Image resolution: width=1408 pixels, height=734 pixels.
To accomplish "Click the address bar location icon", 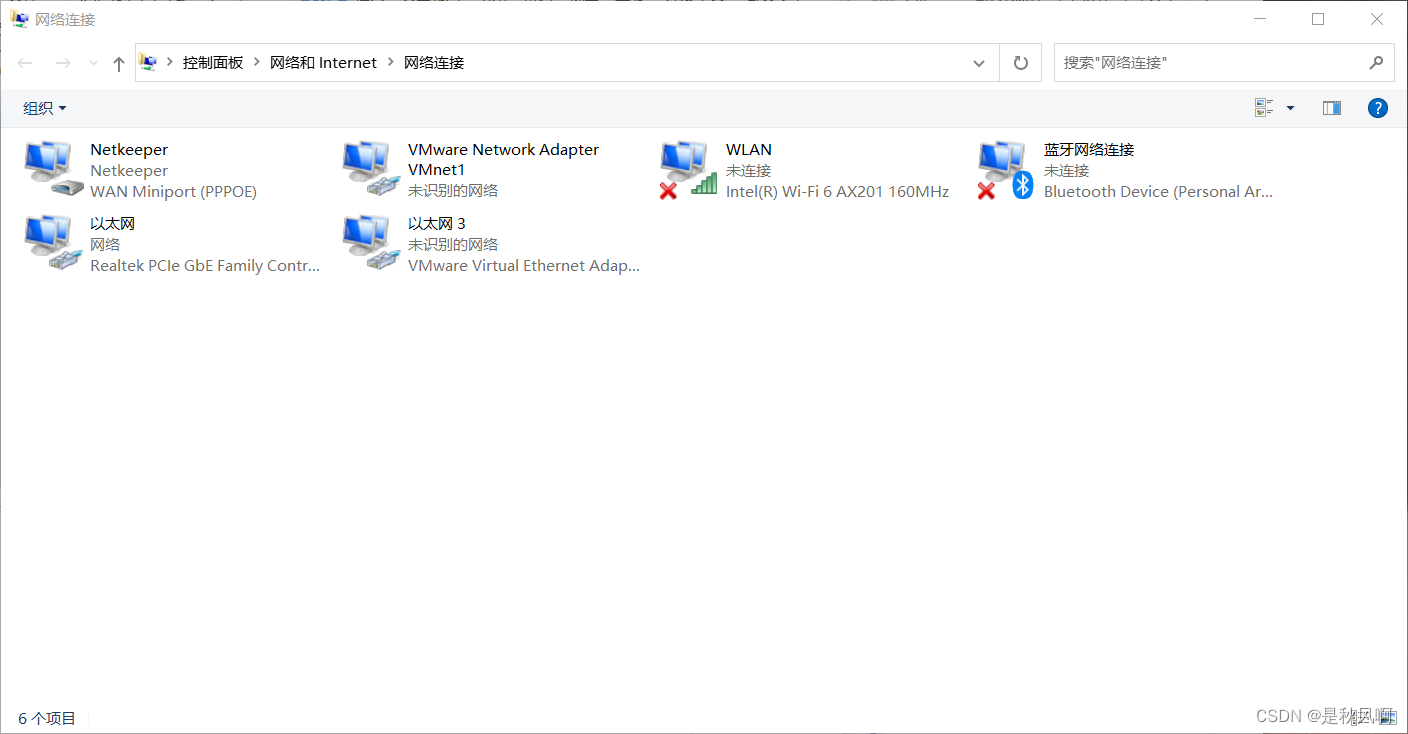I will pos(148,62).
